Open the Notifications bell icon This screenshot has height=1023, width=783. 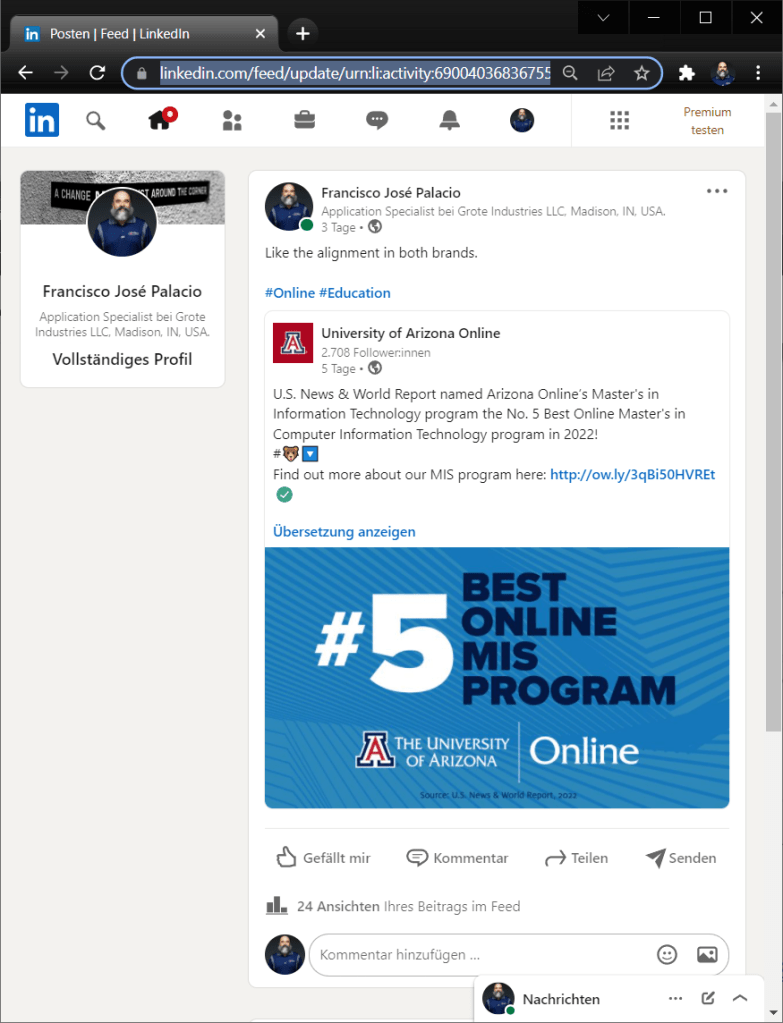point(449,121)
